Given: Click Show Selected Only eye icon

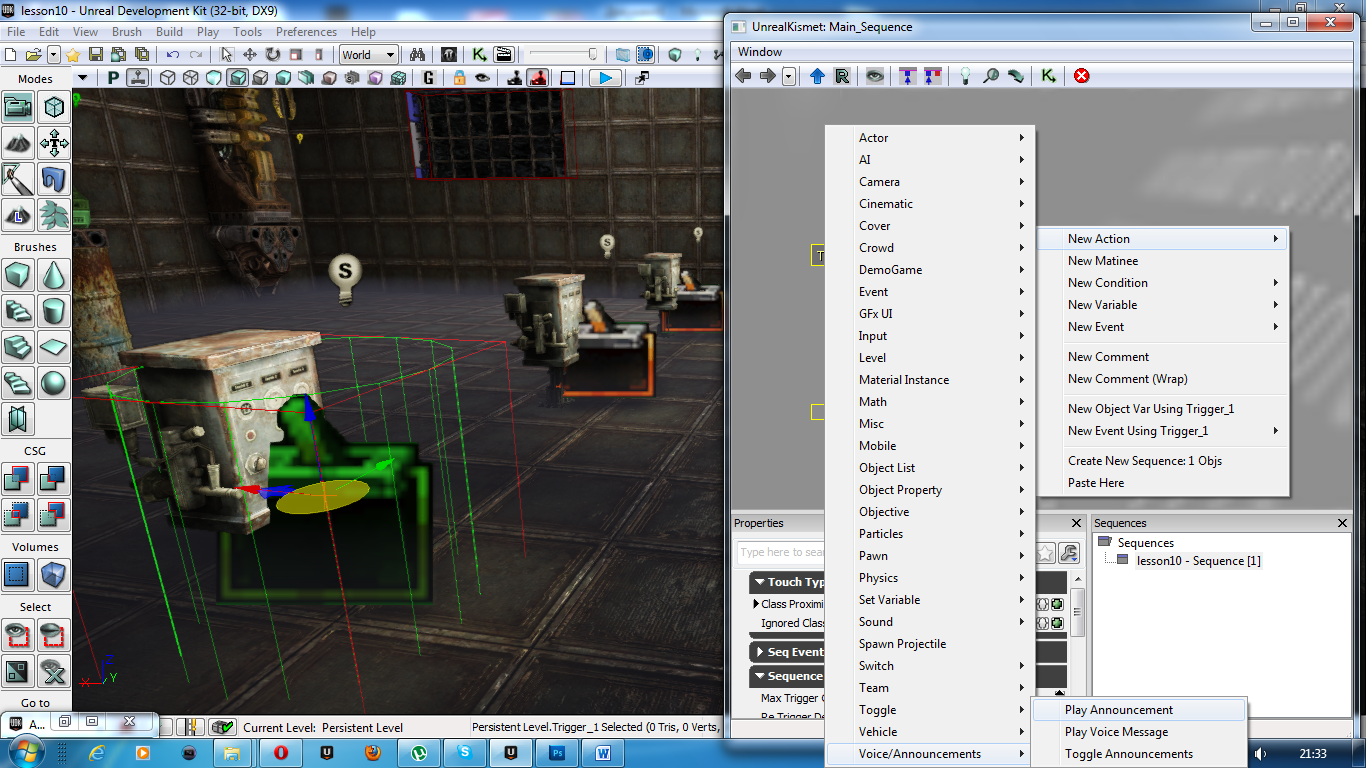Looking at the screenshot, I should pos(19,634).
